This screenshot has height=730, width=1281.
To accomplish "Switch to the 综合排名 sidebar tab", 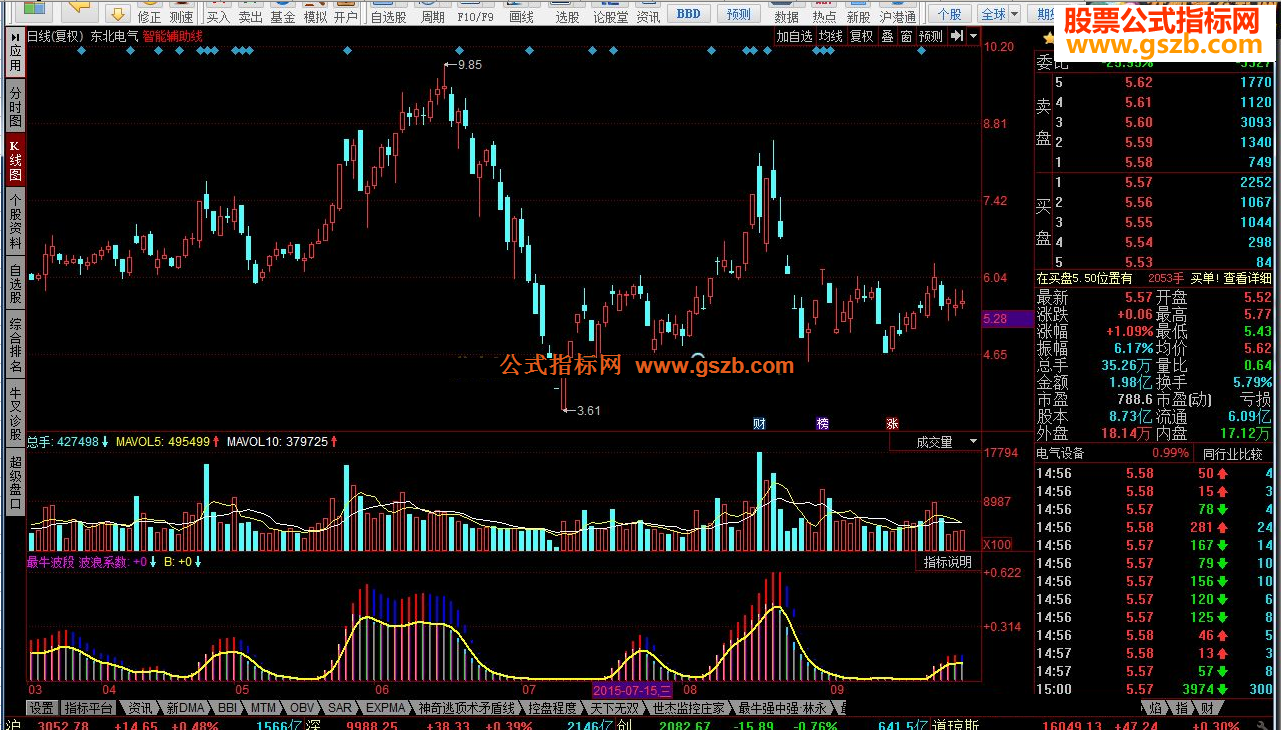I will pyautogui.click(x=15, y=344).
